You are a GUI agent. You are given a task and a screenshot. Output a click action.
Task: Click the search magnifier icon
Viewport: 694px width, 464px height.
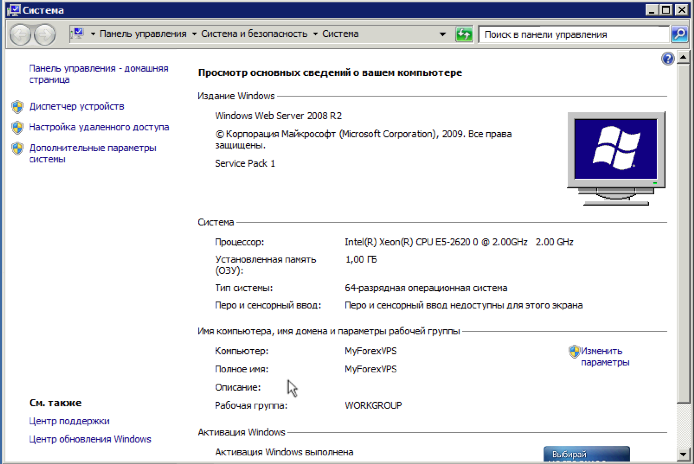pos(678,34)
